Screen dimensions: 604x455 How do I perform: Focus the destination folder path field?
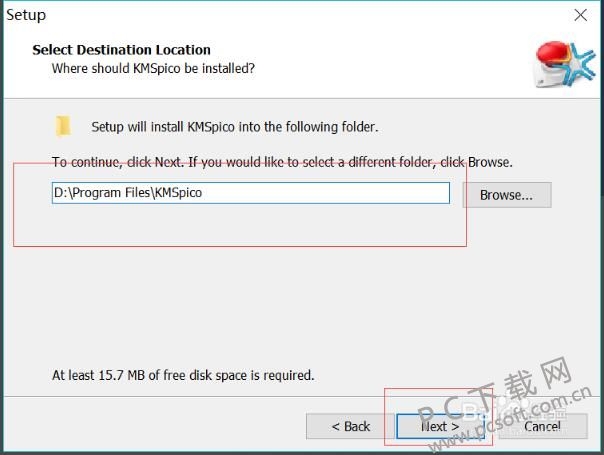tap(251, 193)
